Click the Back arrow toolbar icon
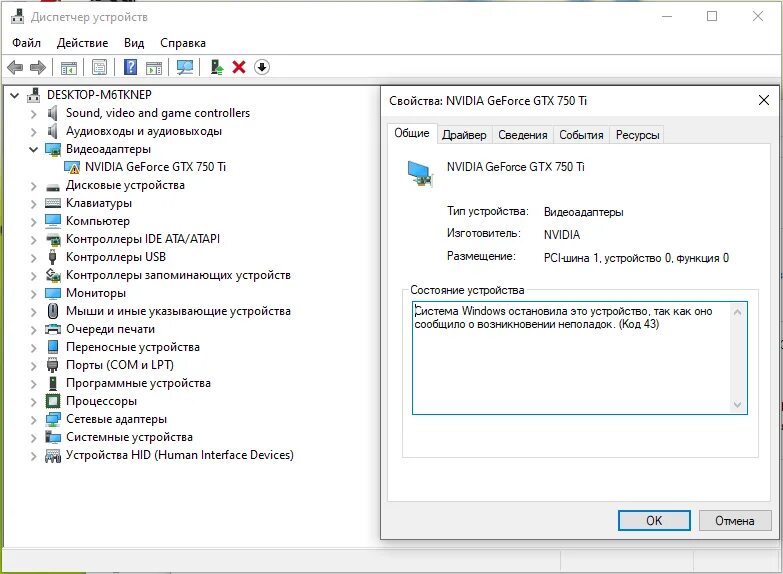This screenshot has width=783, height=574. [x=15, y=67]
